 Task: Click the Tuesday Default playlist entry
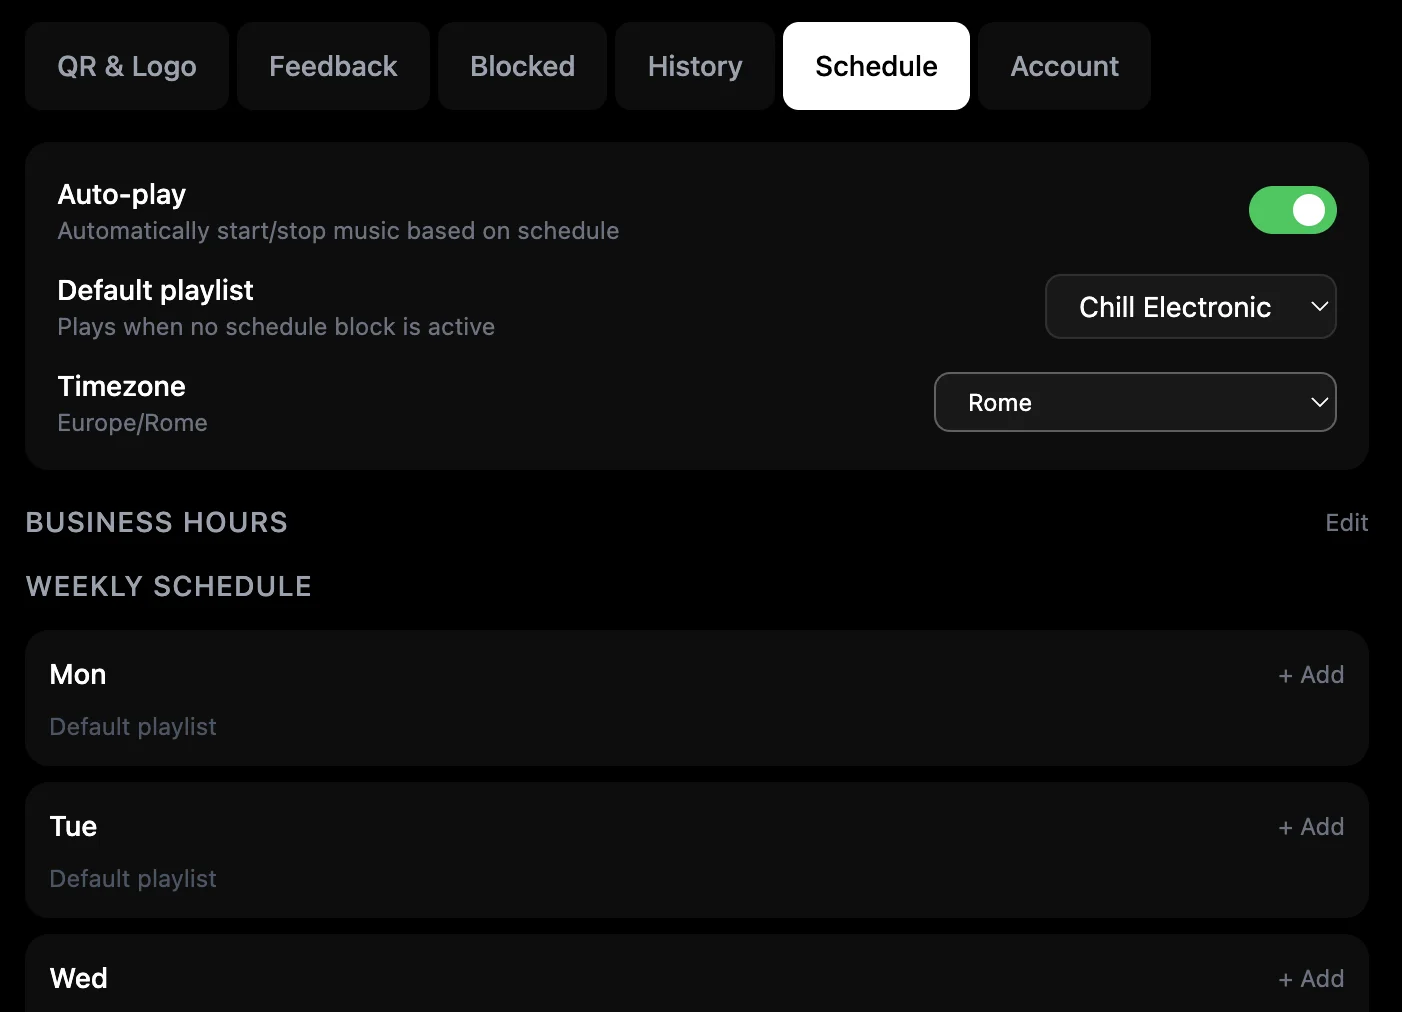coord(132,878)
